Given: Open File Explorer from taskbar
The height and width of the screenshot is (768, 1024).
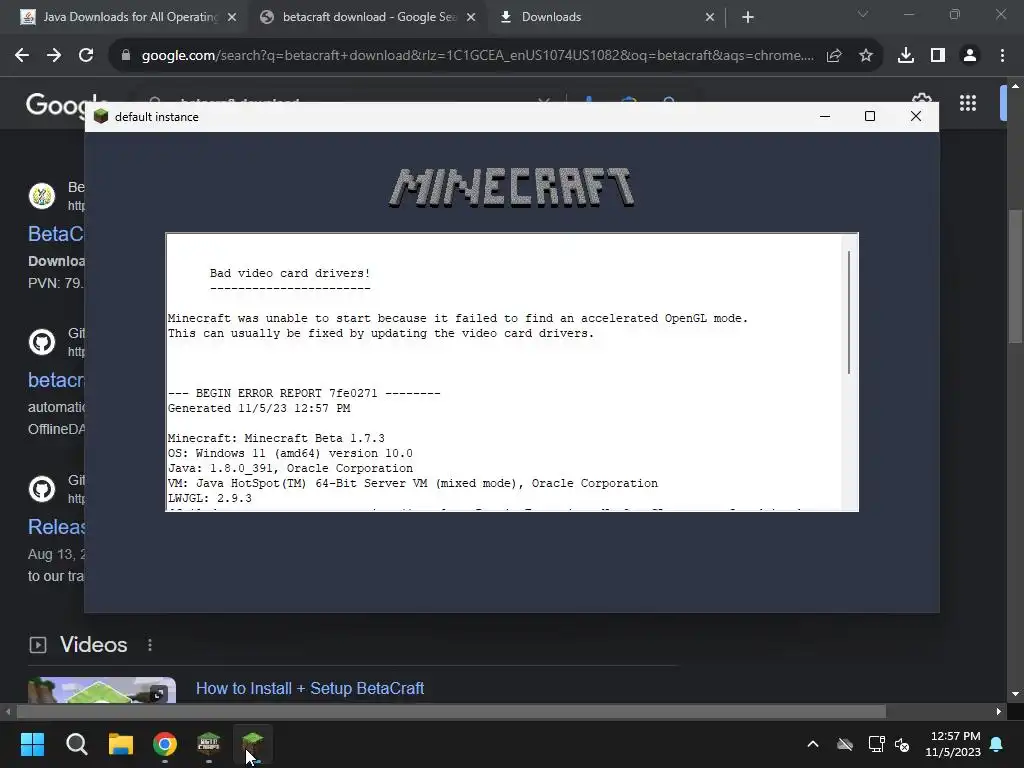Looking at the screenshot, I should pos(121,744).
